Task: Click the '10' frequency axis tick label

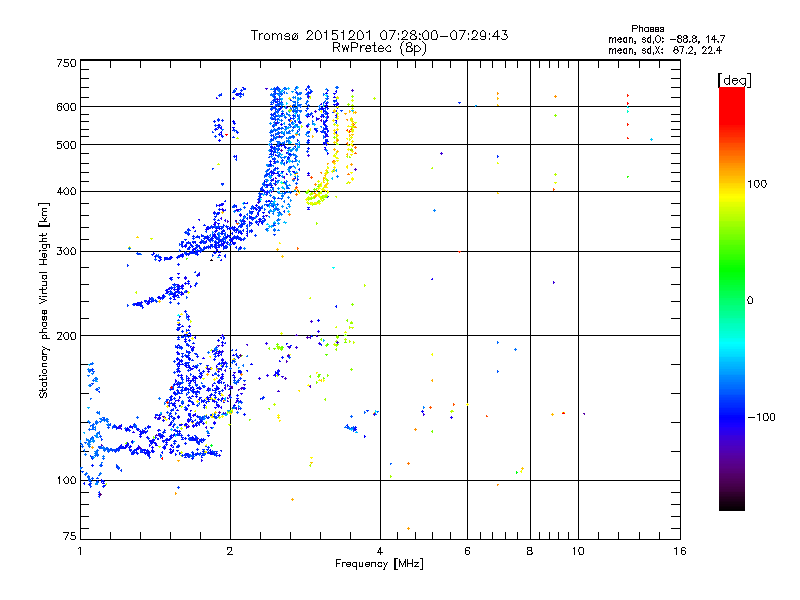Action: coord(578,551)
